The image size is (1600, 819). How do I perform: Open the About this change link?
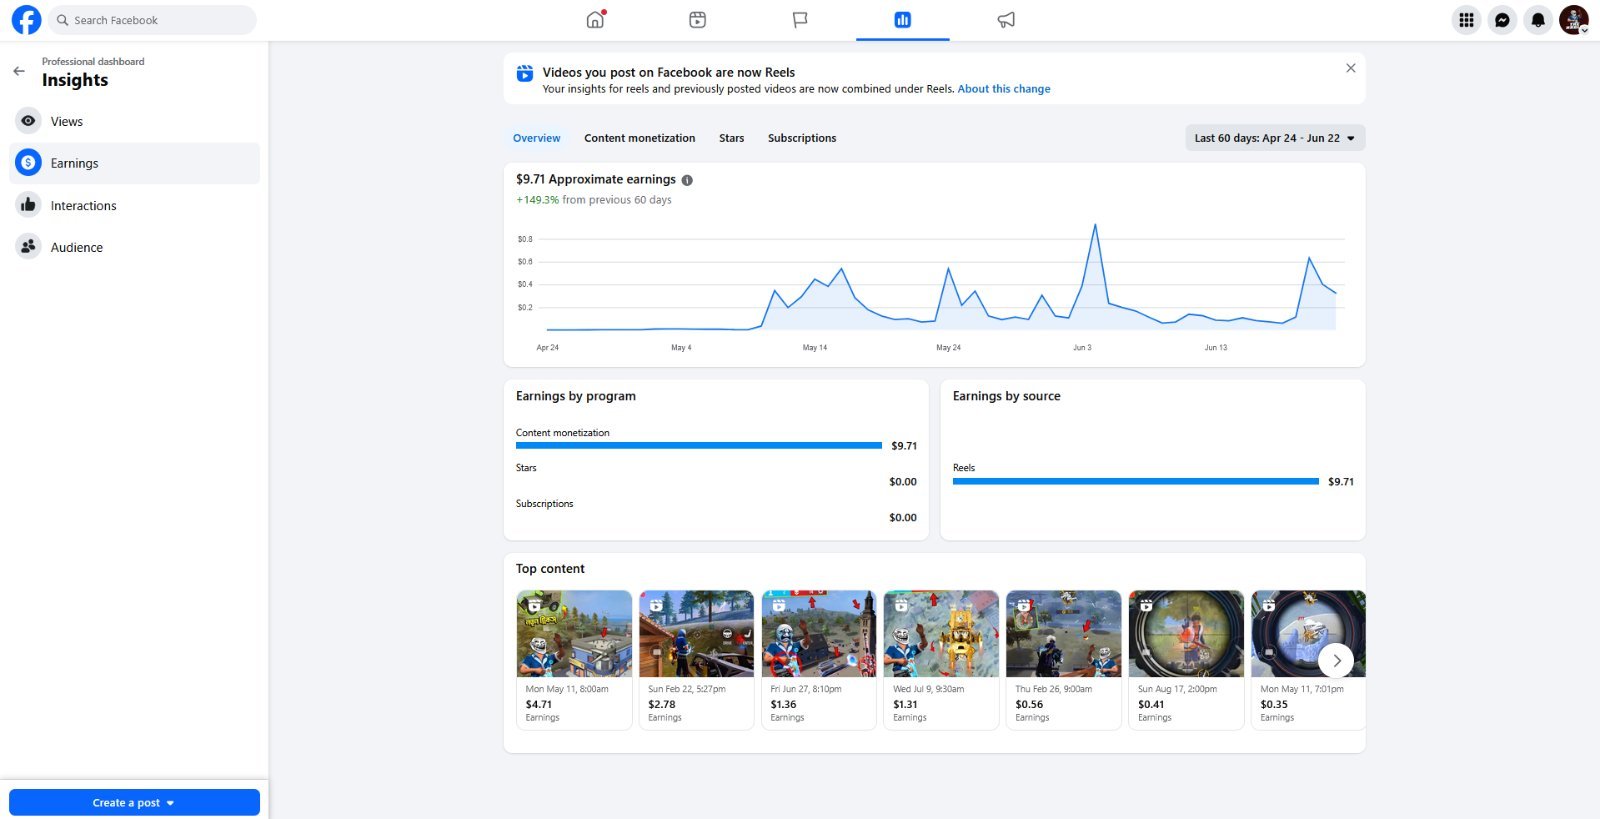[1004, 89]
